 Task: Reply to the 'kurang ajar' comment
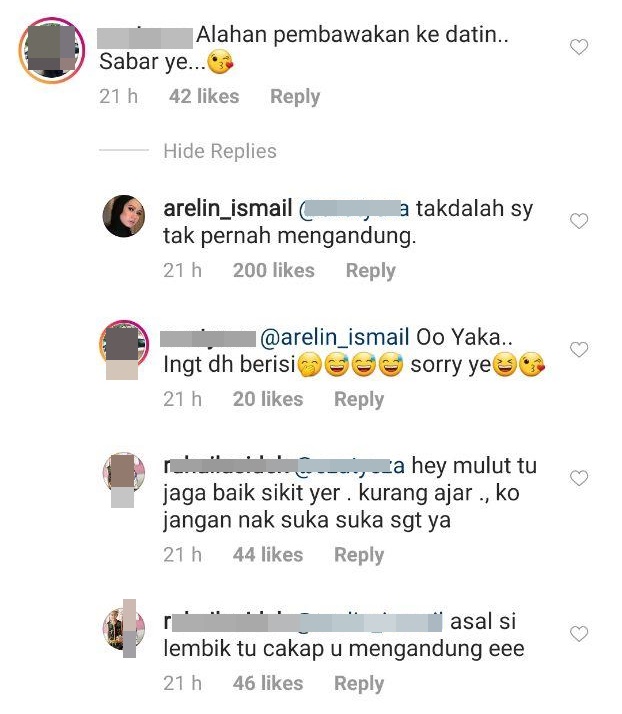pyautogui.click(x=359, y=556)
